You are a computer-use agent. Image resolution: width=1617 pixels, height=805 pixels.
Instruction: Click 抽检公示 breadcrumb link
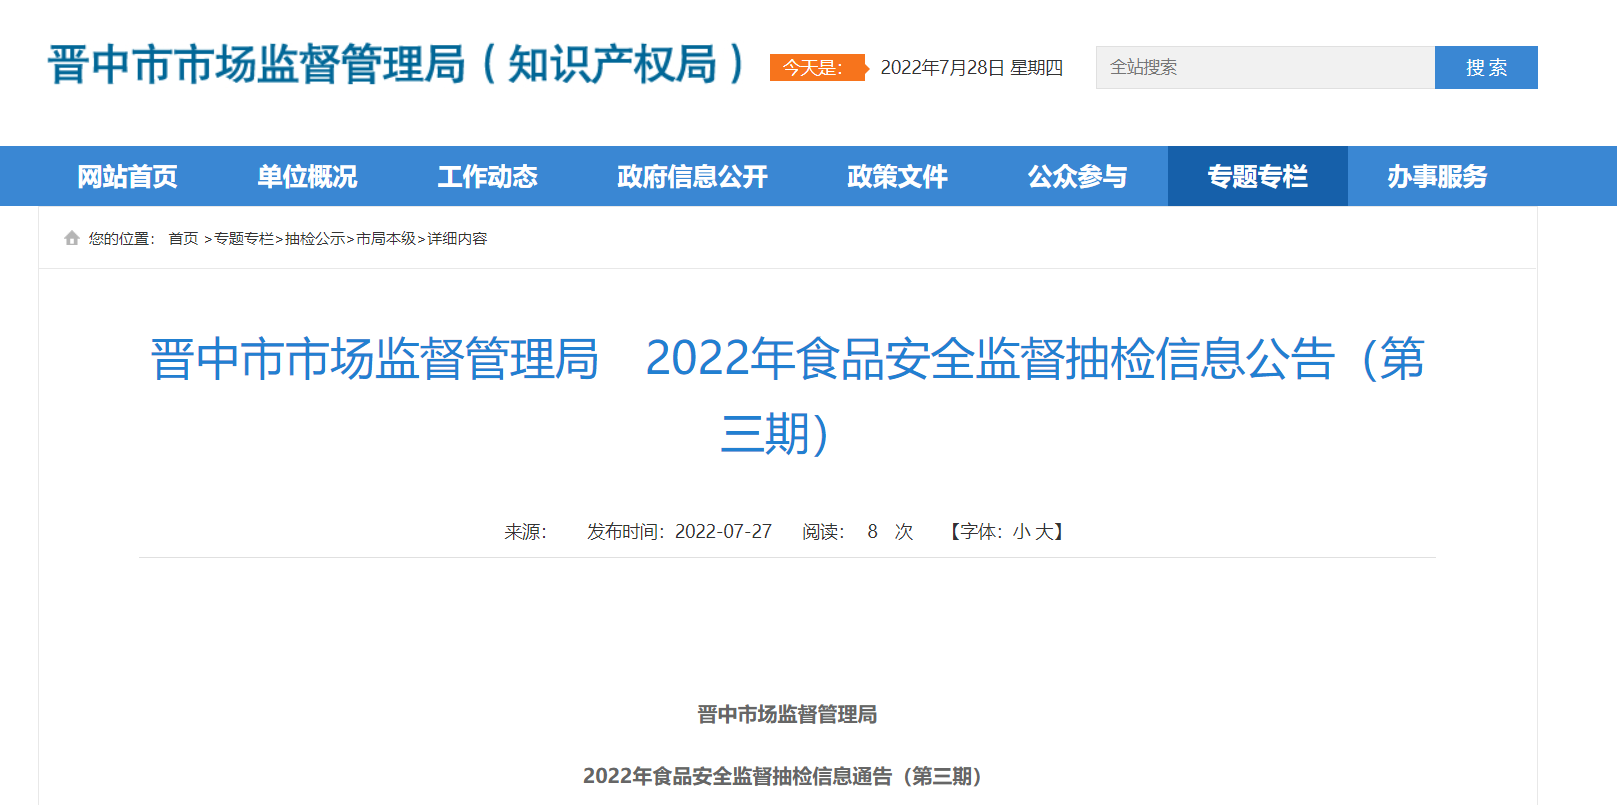coord(315,238)
